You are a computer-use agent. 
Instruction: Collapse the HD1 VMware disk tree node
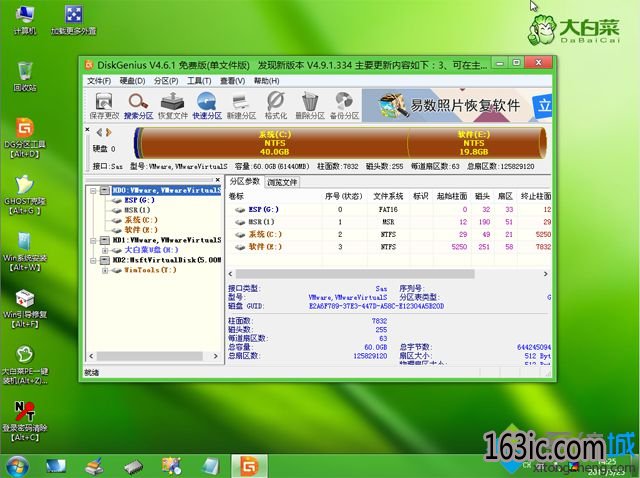coord(92,240)
